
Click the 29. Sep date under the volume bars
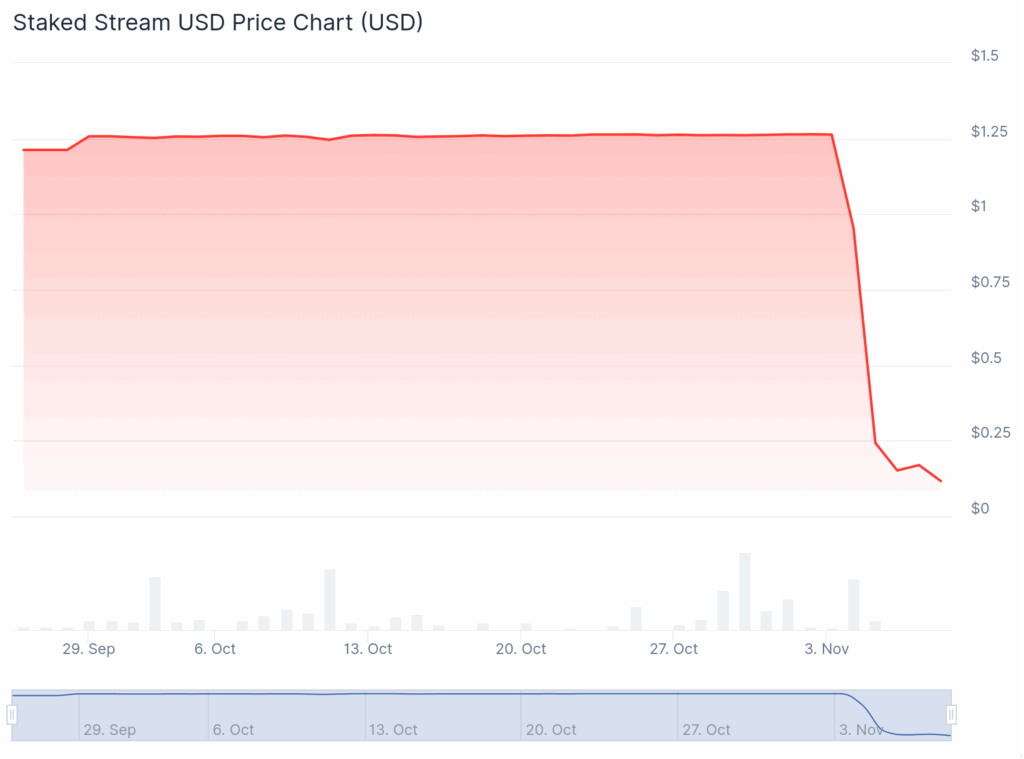(88, 649)
